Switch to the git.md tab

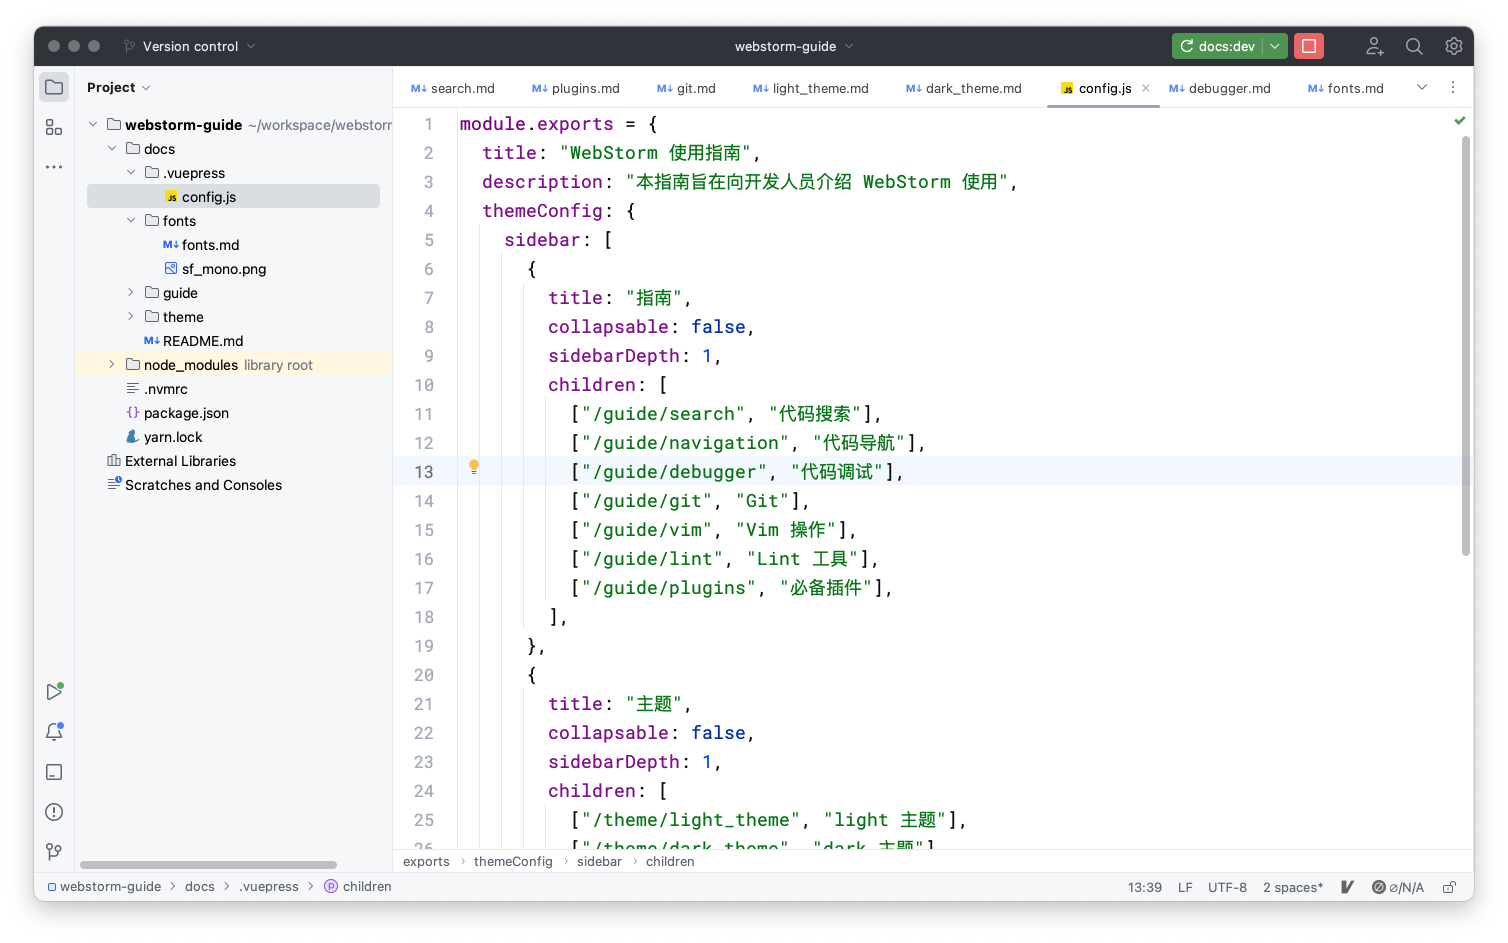point(686,88)
